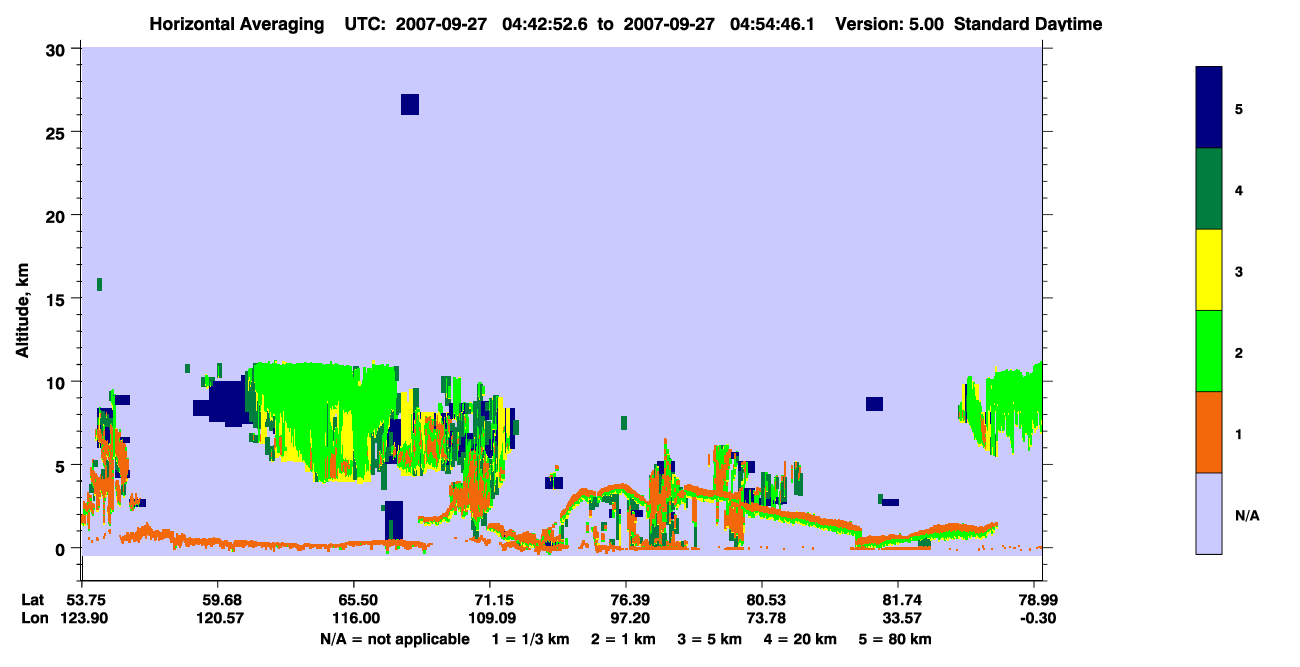Click the bright green colorbar segment labeled 2
This screenshot has width=1300, height=667.
pyautogui.click(x=1209, y=351)
